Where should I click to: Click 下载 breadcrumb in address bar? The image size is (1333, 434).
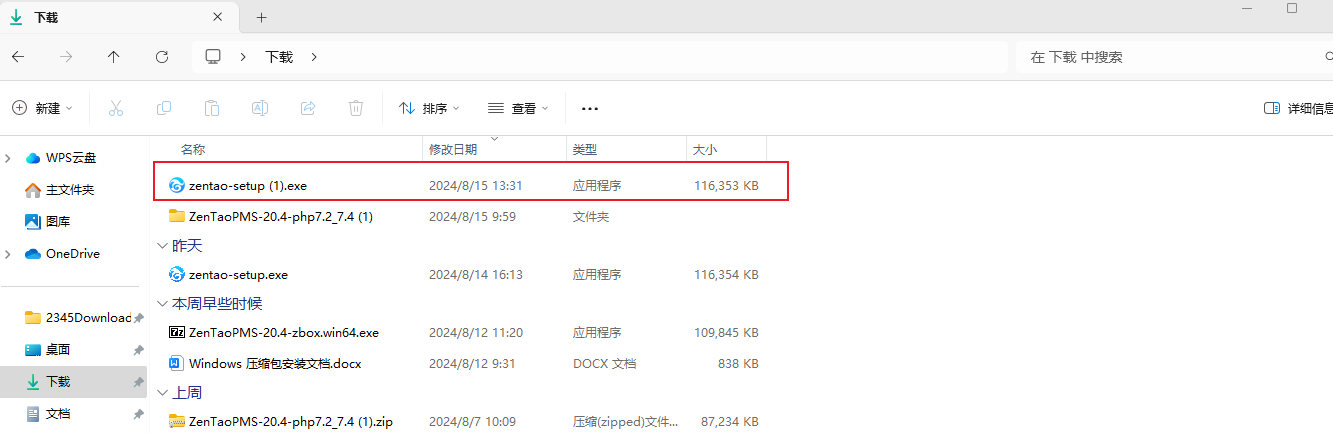(279, 57)
